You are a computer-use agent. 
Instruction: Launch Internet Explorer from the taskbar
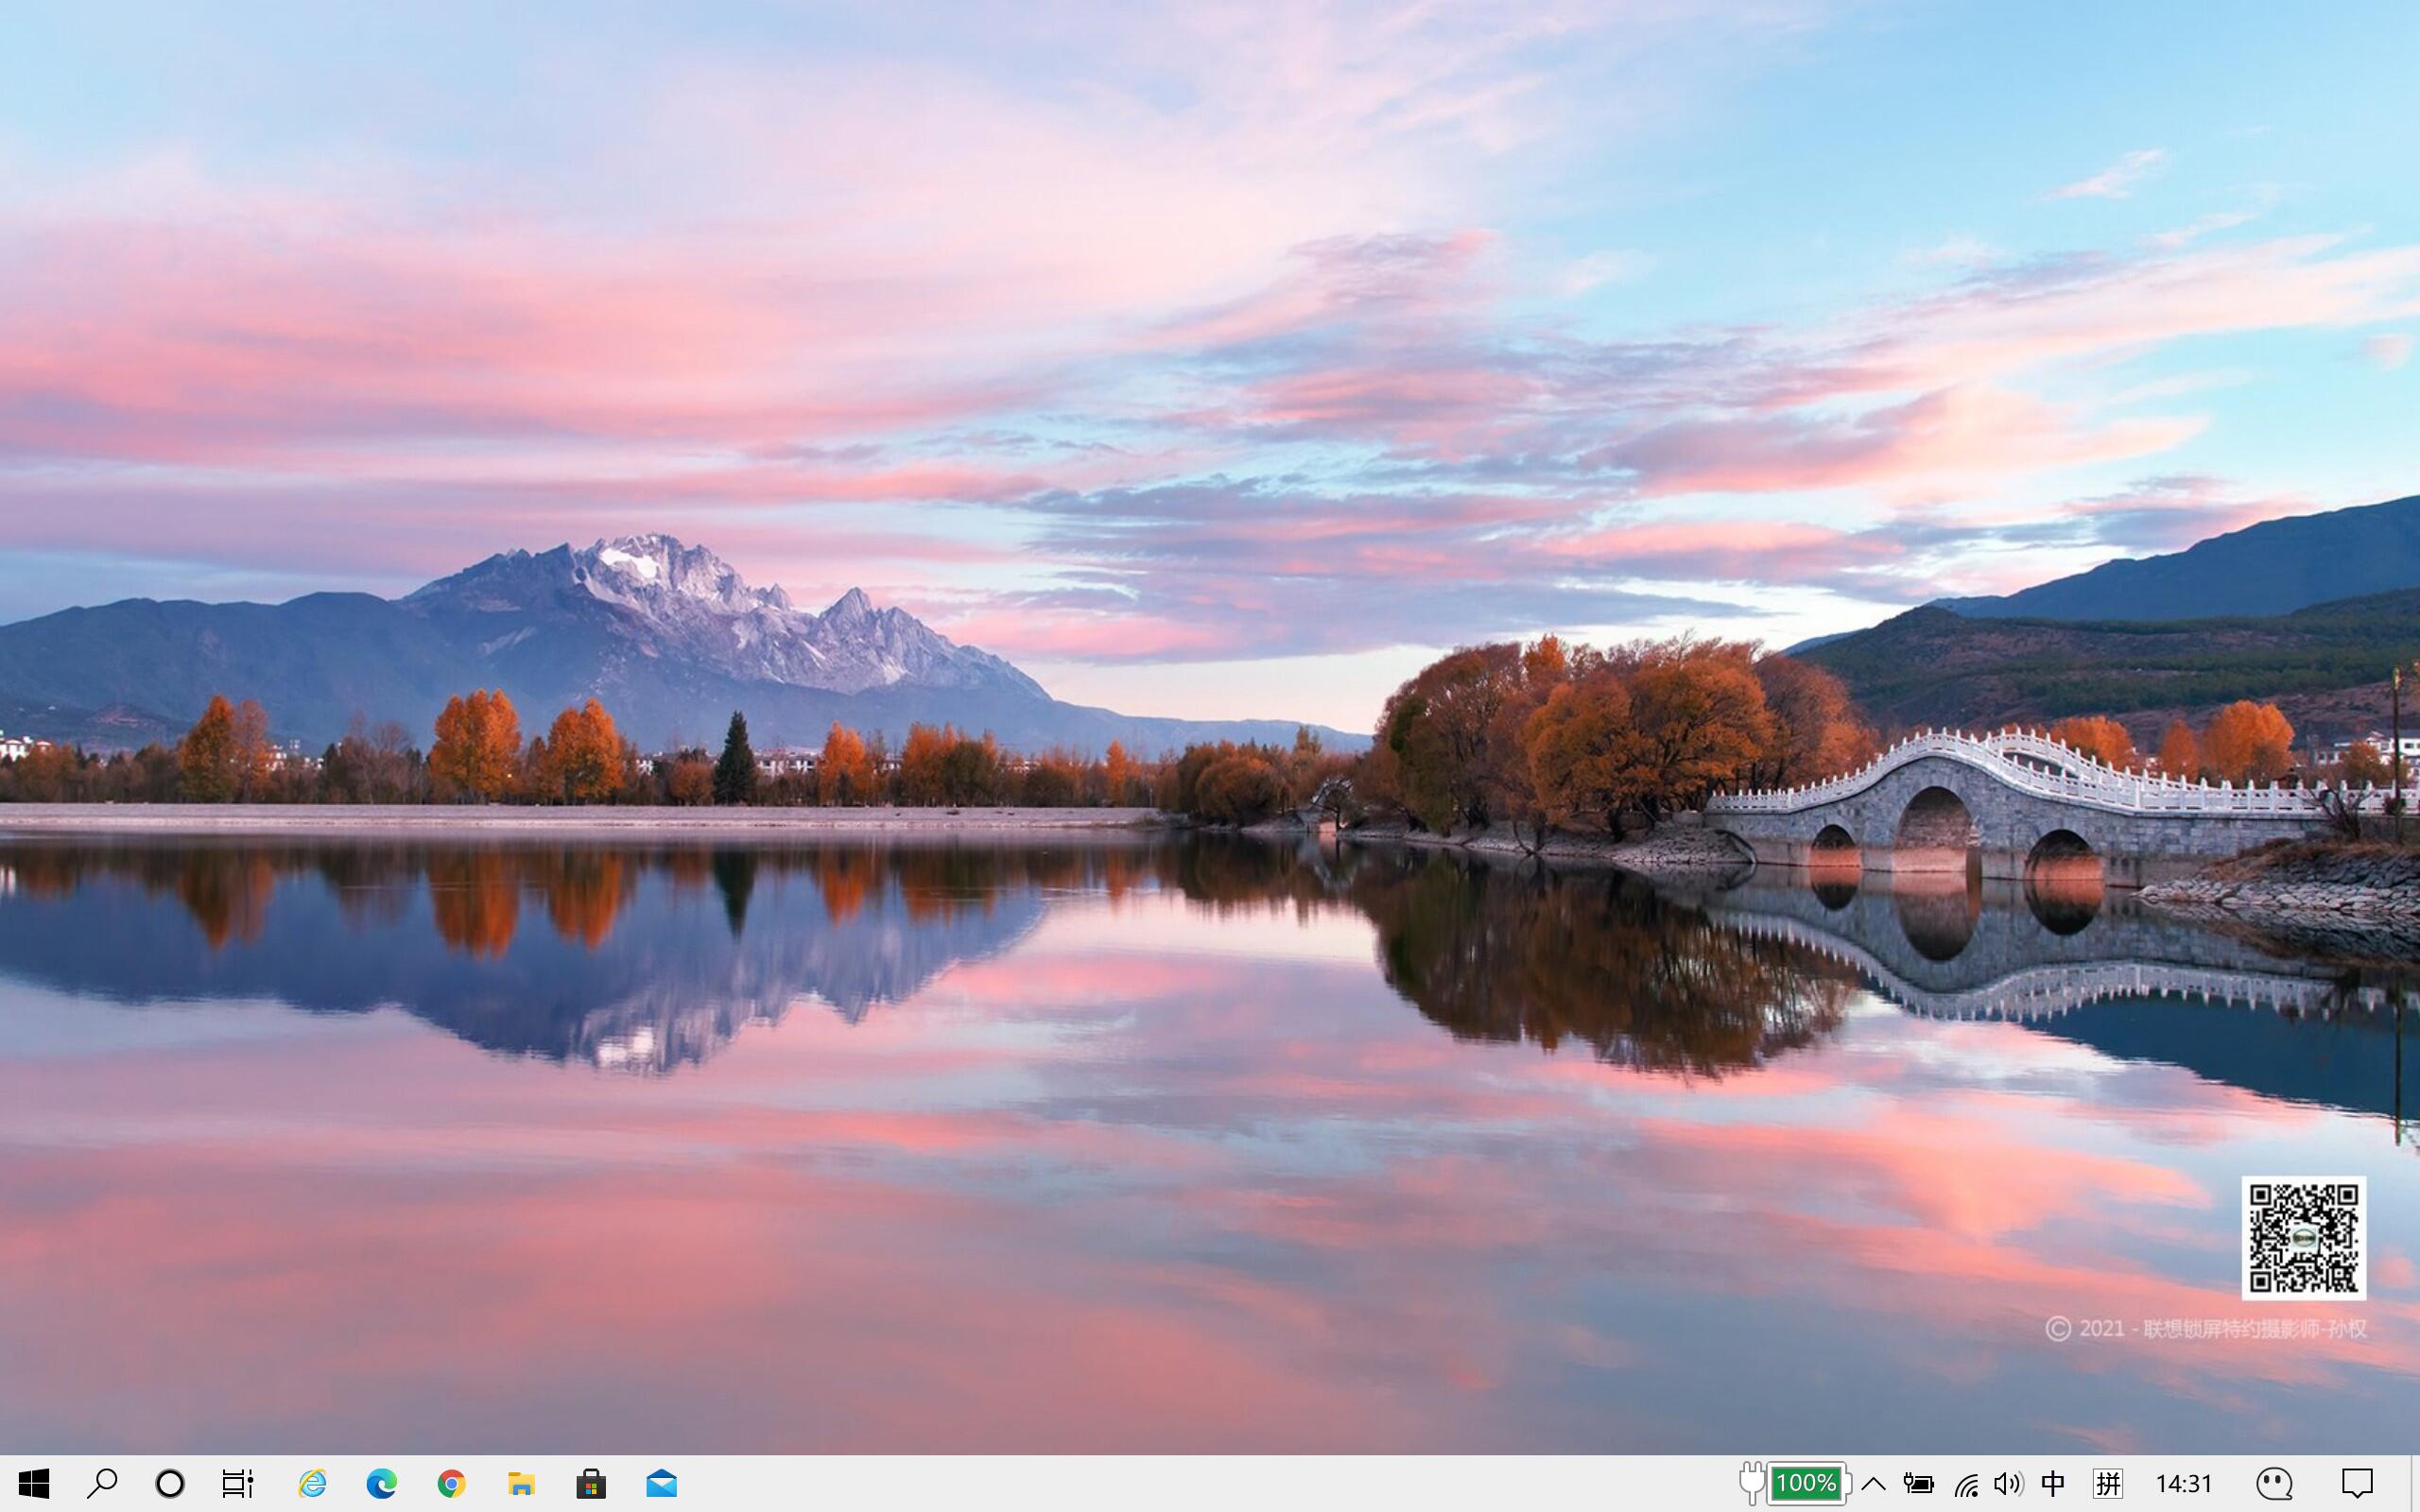(312, 1483)
